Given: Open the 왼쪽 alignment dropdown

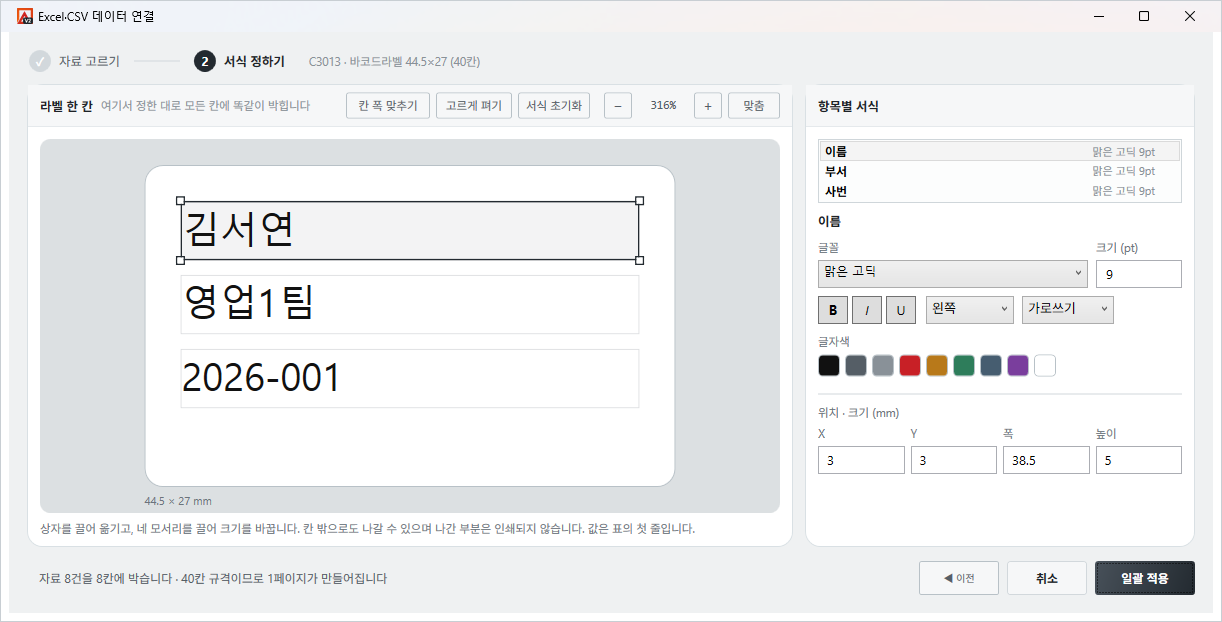Looking at the screenshot, I should 970,310.
